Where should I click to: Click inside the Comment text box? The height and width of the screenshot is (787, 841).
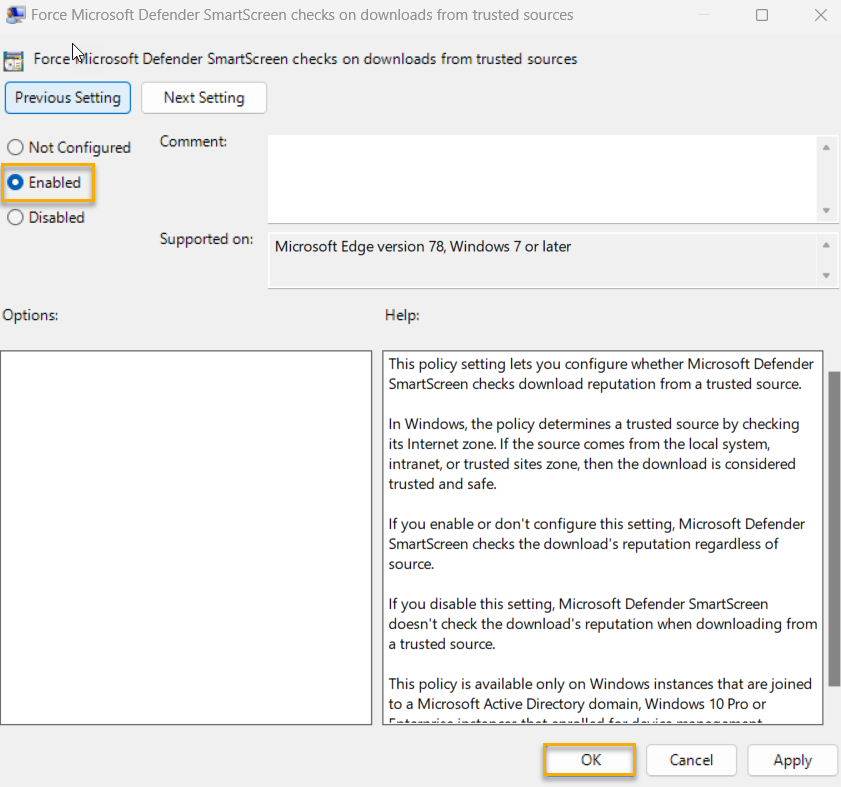pyautogui.click(x=542, y=179)
